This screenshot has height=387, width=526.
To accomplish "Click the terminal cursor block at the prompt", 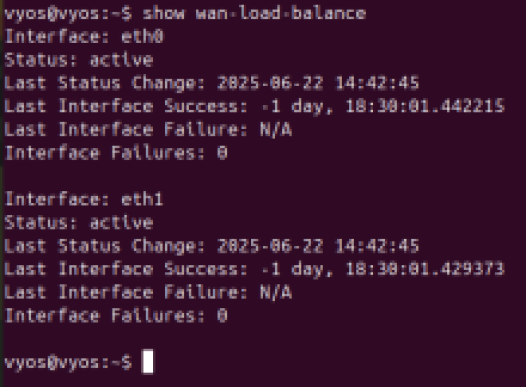I will [148, 362].
